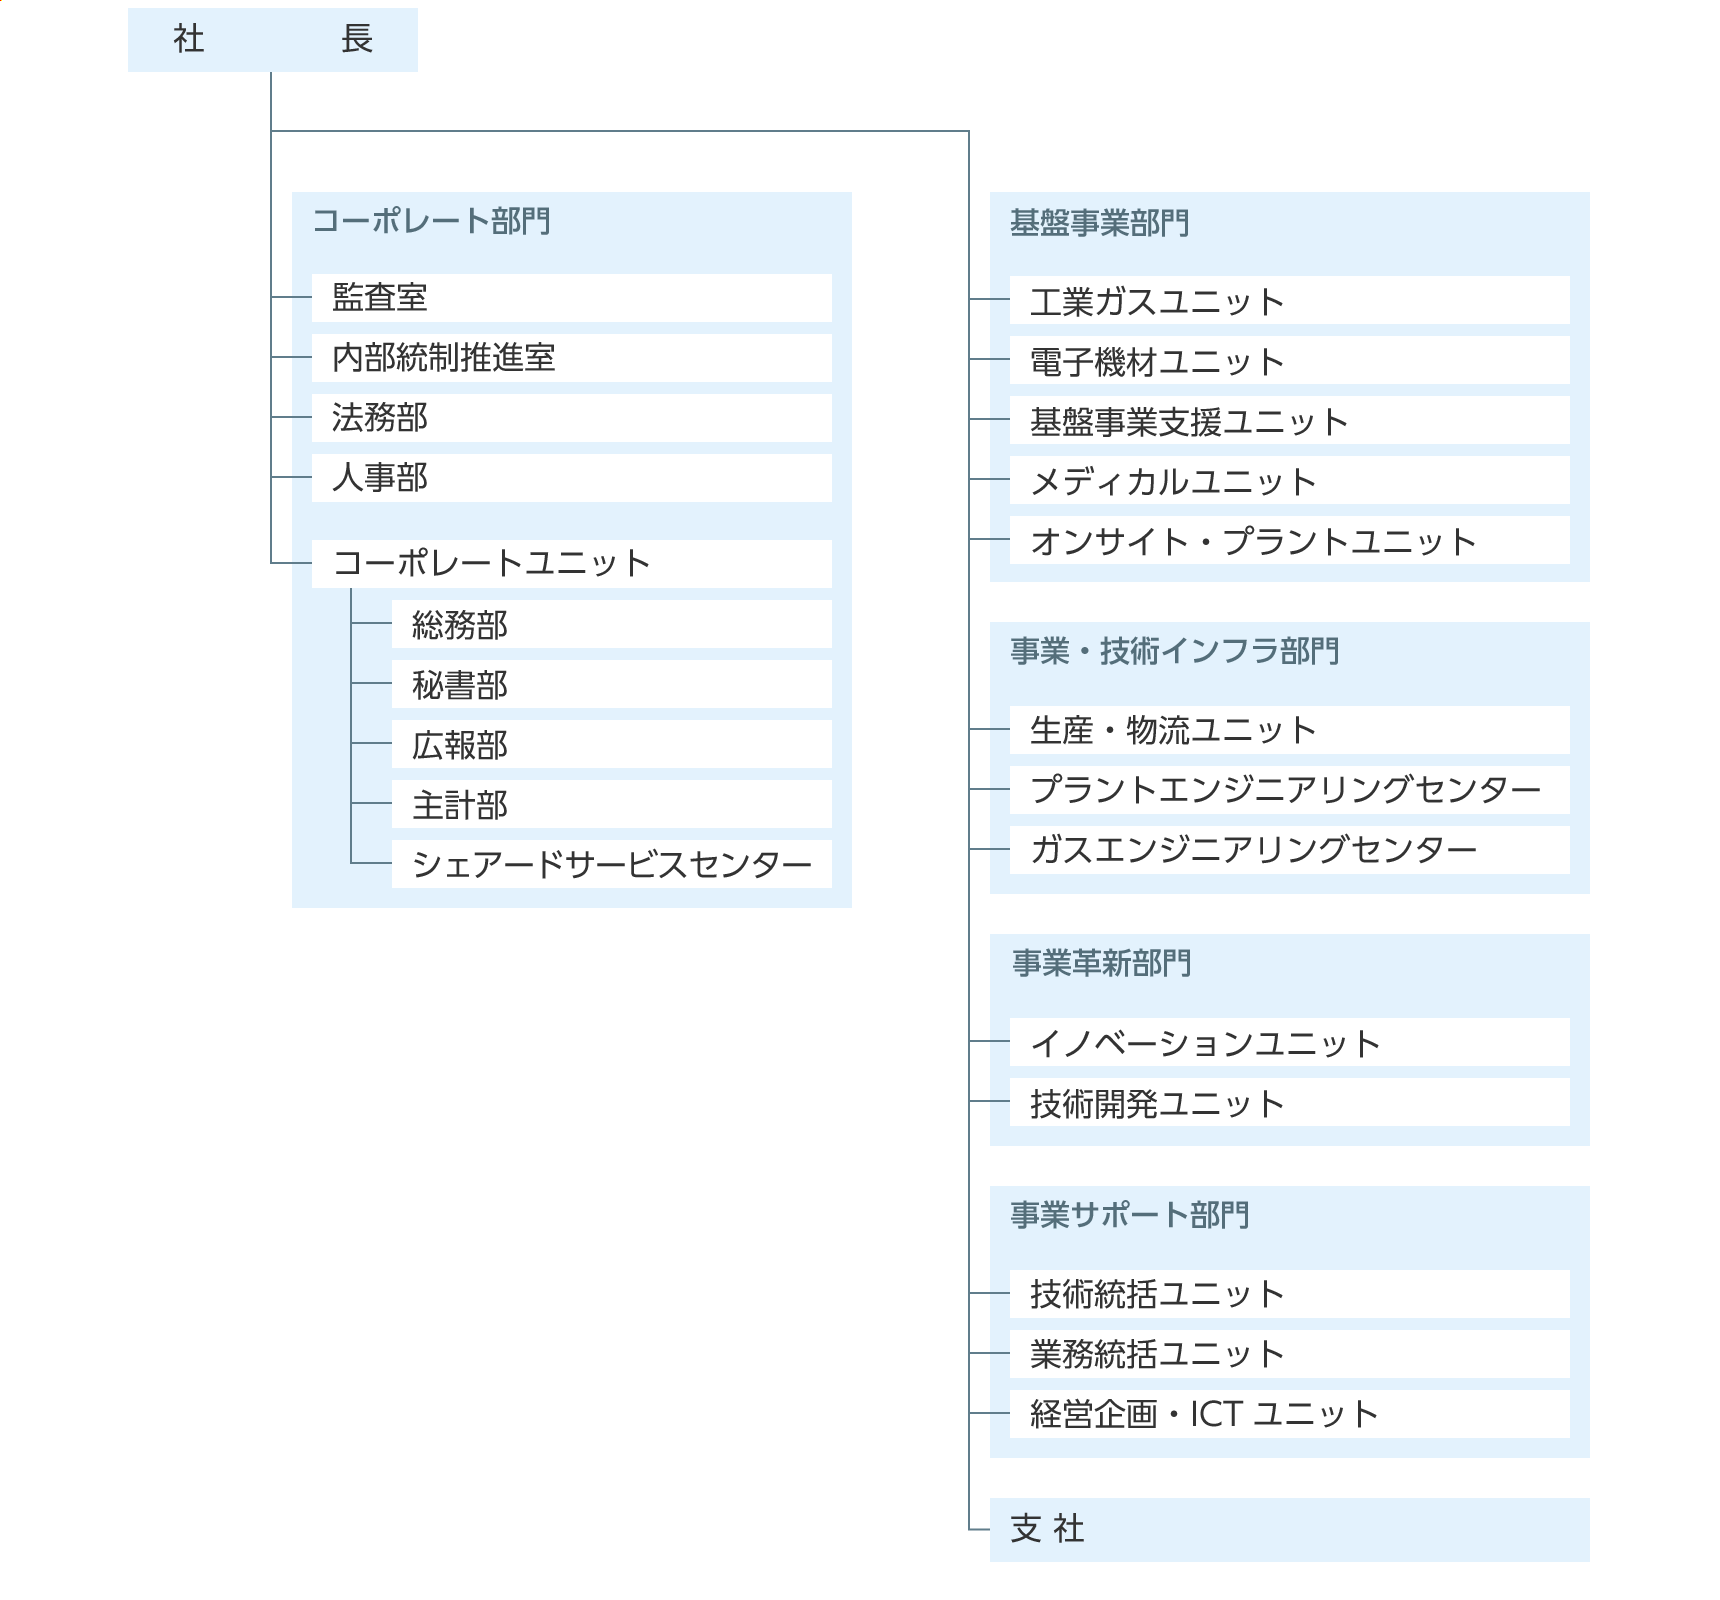
Task: Select the 広報部 entry
Action: tap(611, 745)
